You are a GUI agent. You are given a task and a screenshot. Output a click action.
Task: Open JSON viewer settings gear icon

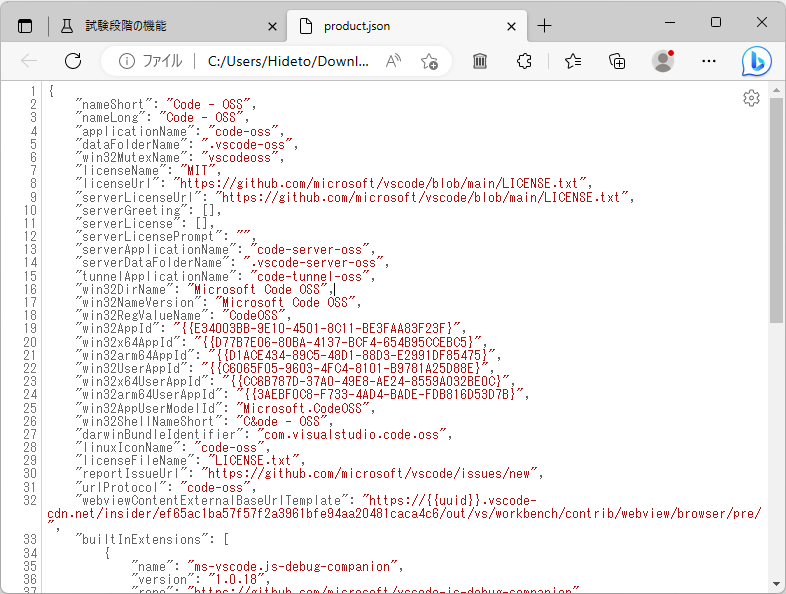(x=751, y=98)
